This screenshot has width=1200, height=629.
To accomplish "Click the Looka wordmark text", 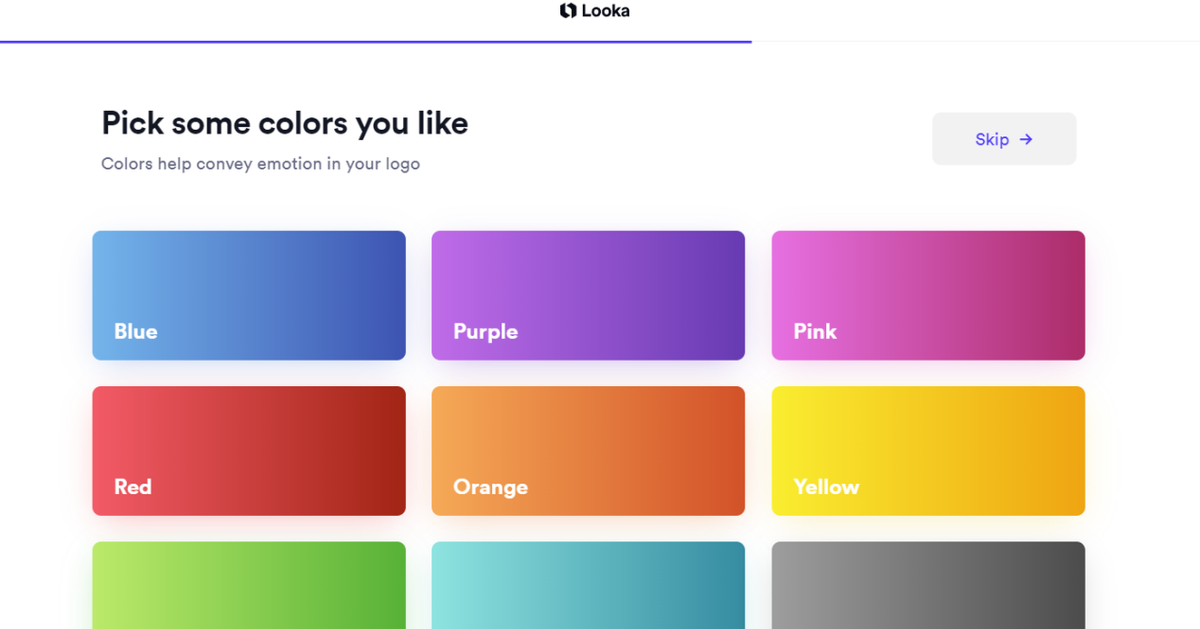I will click(605, 11).
